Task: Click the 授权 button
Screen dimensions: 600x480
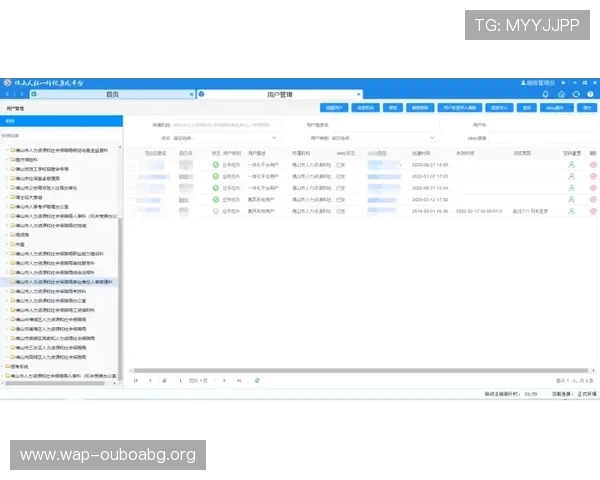Action: click(x=393, y=108)
